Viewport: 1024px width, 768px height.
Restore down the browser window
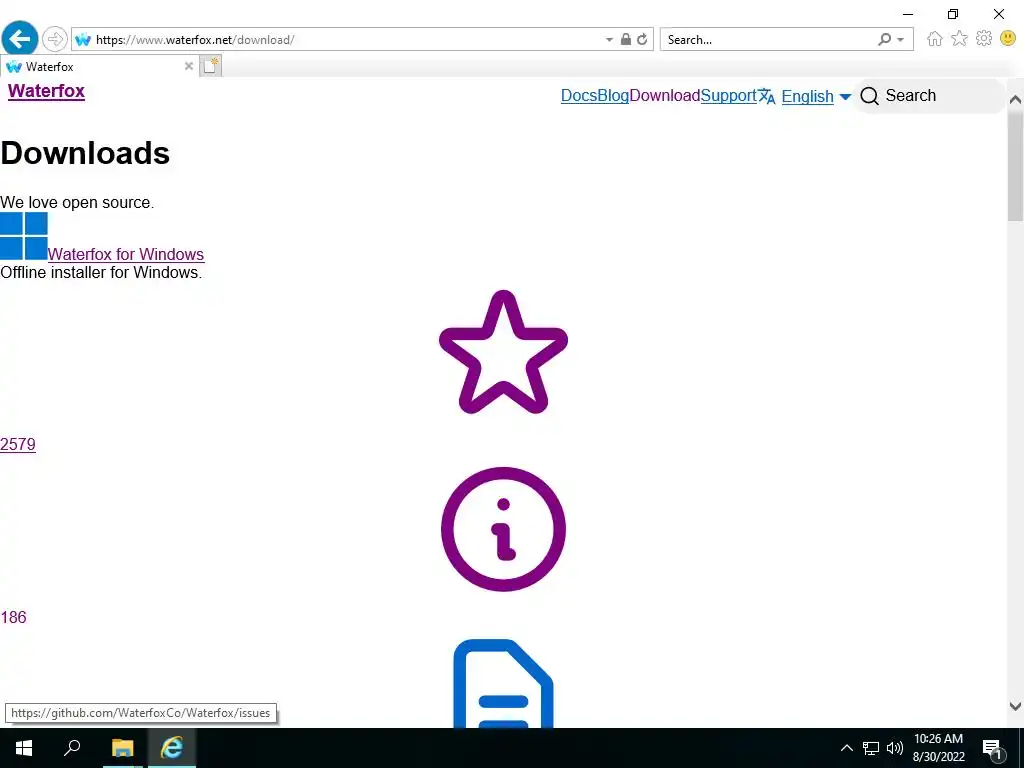[x=953, y=14]
